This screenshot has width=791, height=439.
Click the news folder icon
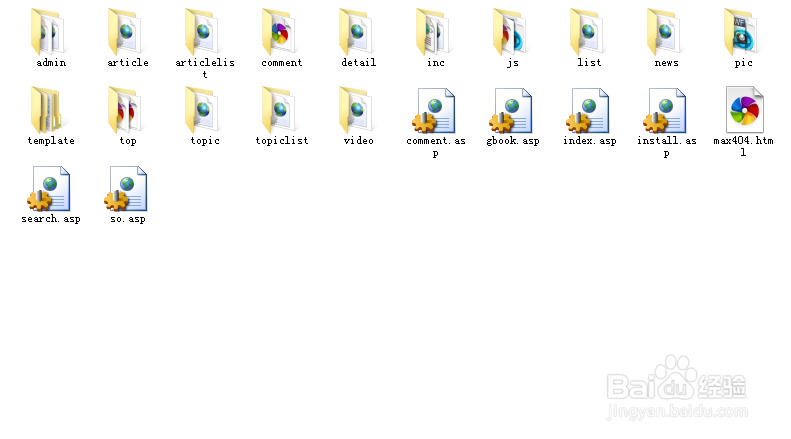[x=665, y=32]
